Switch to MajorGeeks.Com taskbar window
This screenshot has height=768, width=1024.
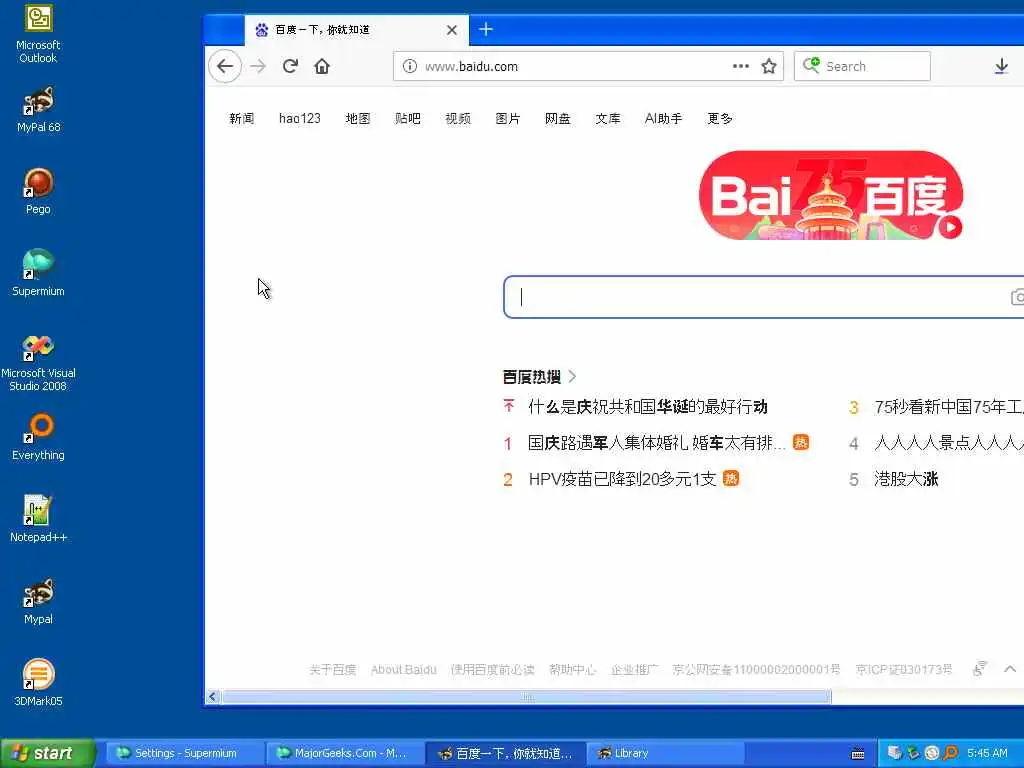345,753
